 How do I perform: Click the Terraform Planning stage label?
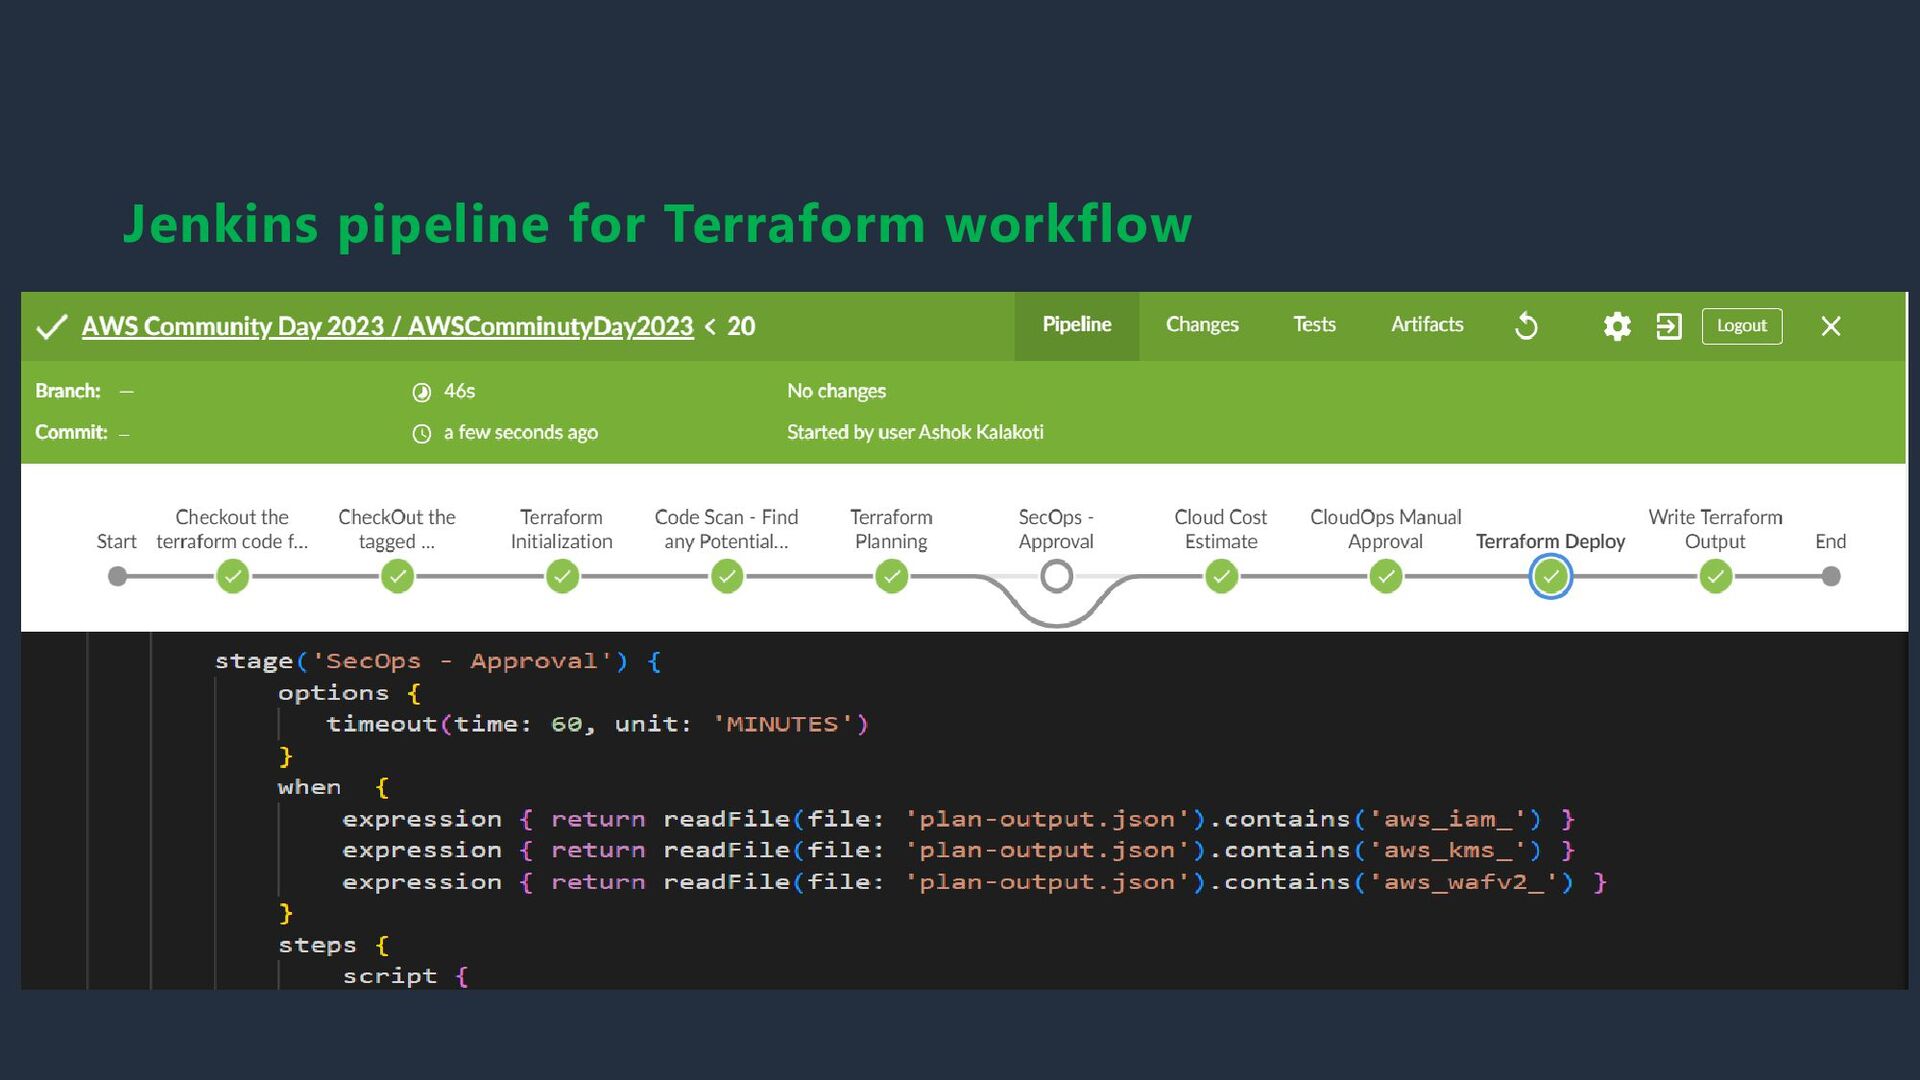click(891, 529)
